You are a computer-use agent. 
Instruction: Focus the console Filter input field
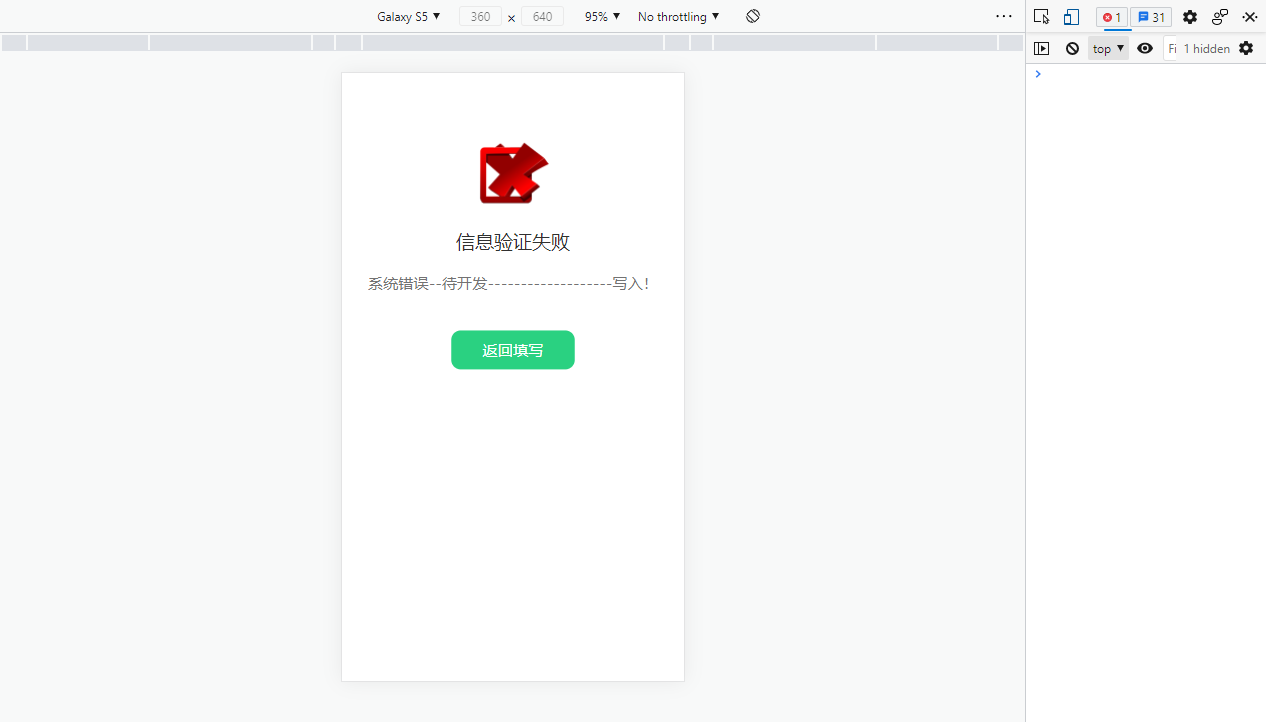(1172, 48)
